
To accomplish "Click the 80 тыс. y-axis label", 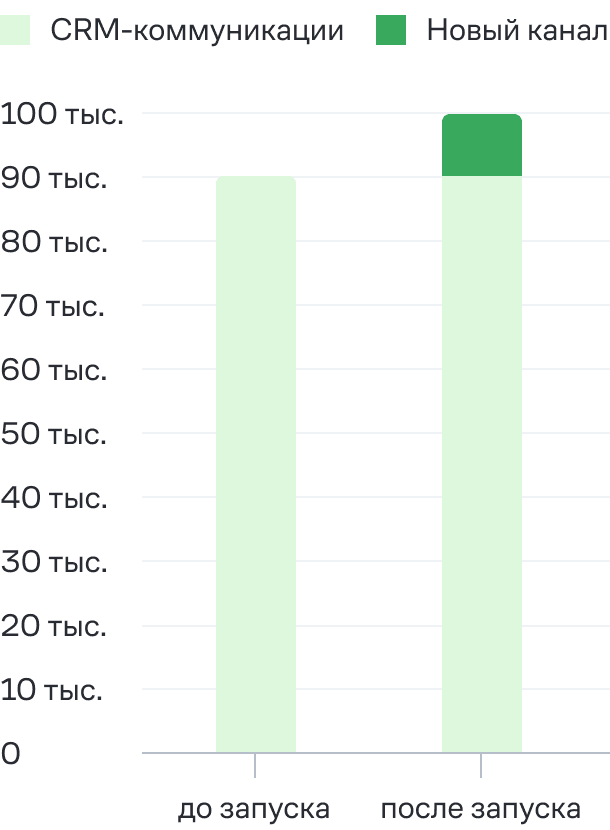I will (53, 242).
